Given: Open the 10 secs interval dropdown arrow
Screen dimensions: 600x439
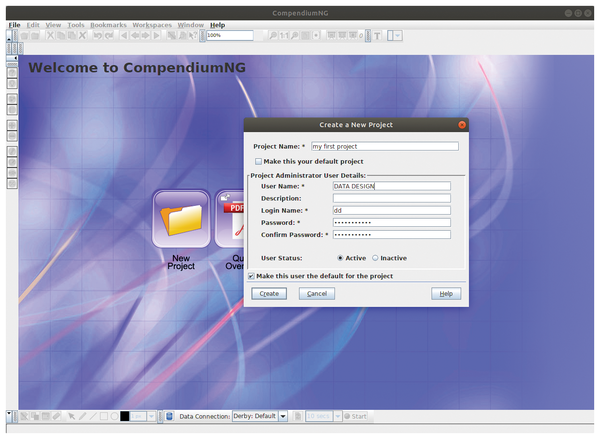Looking at the screenshot, I should pyautogui.click(x=338, y=416).
